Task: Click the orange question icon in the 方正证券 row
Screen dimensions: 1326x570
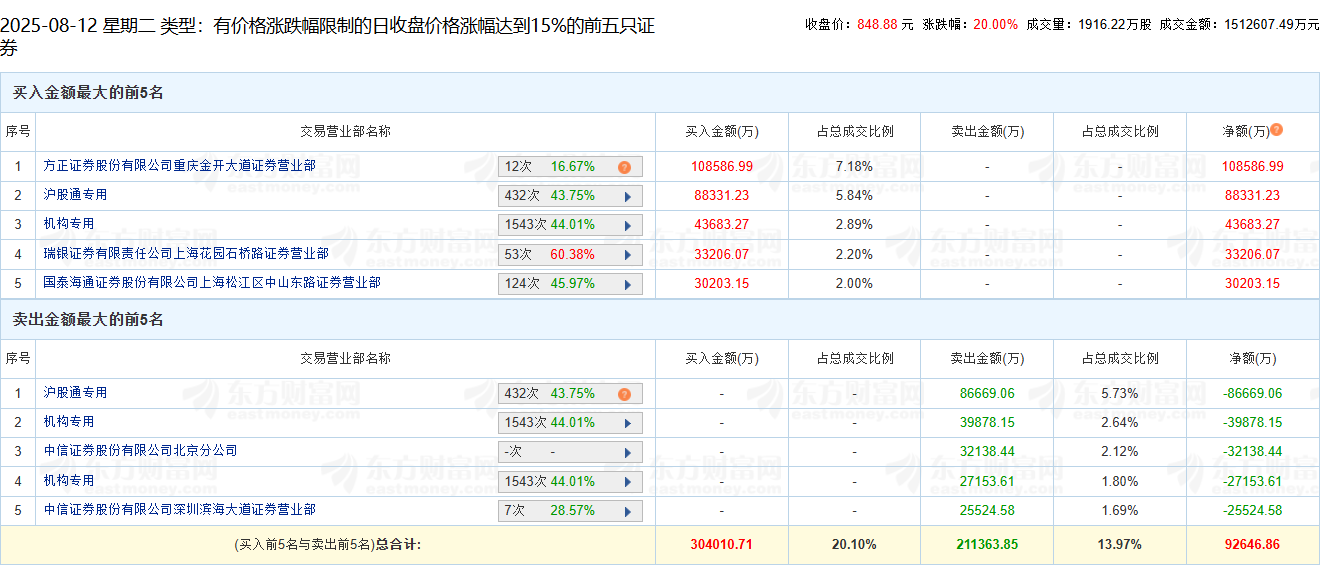Action: pyautogui.click(x=624, y=168)
